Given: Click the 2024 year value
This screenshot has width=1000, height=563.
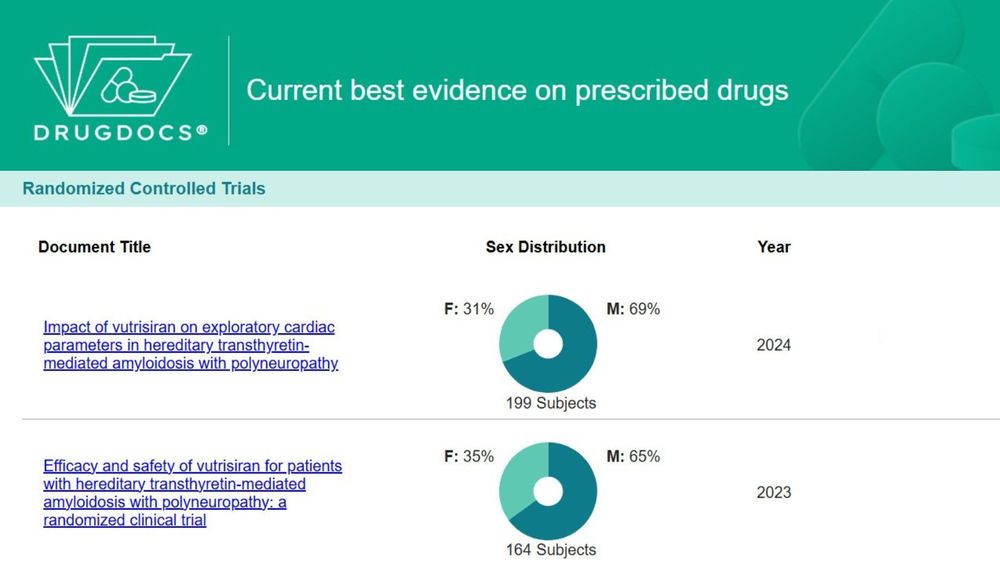Looking at the screenshot, I should tap(774, 345).
